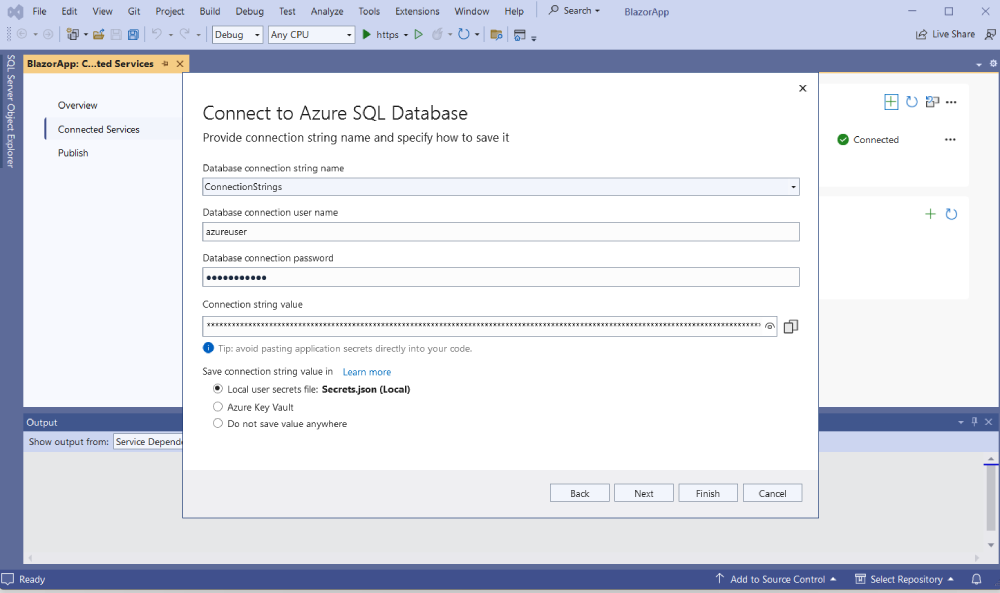This screenshot has height=593, width=1000.
Task: Click the feedback icon at top right
Action: [990, 34]
